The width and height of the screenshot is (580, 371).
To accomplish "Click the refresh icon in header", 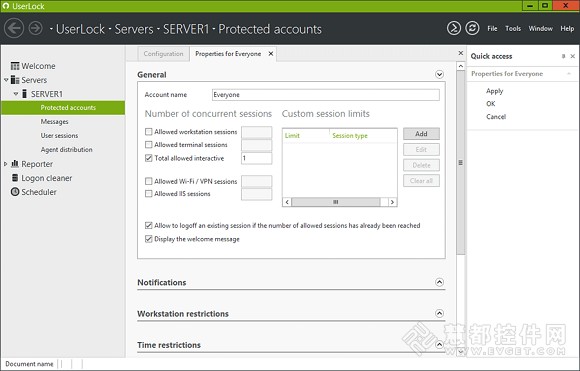I will coord(472,28).
